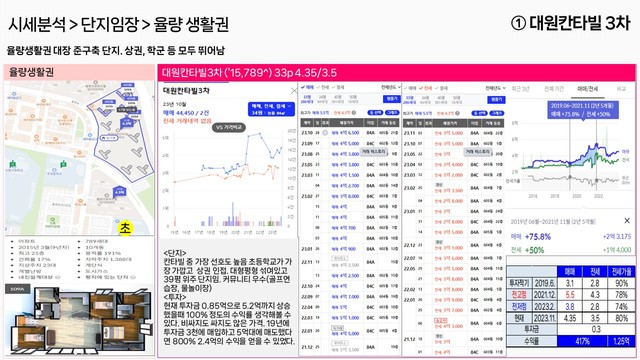
Task: Select the 33평 size tab in first list
Action: click(307, 99)
